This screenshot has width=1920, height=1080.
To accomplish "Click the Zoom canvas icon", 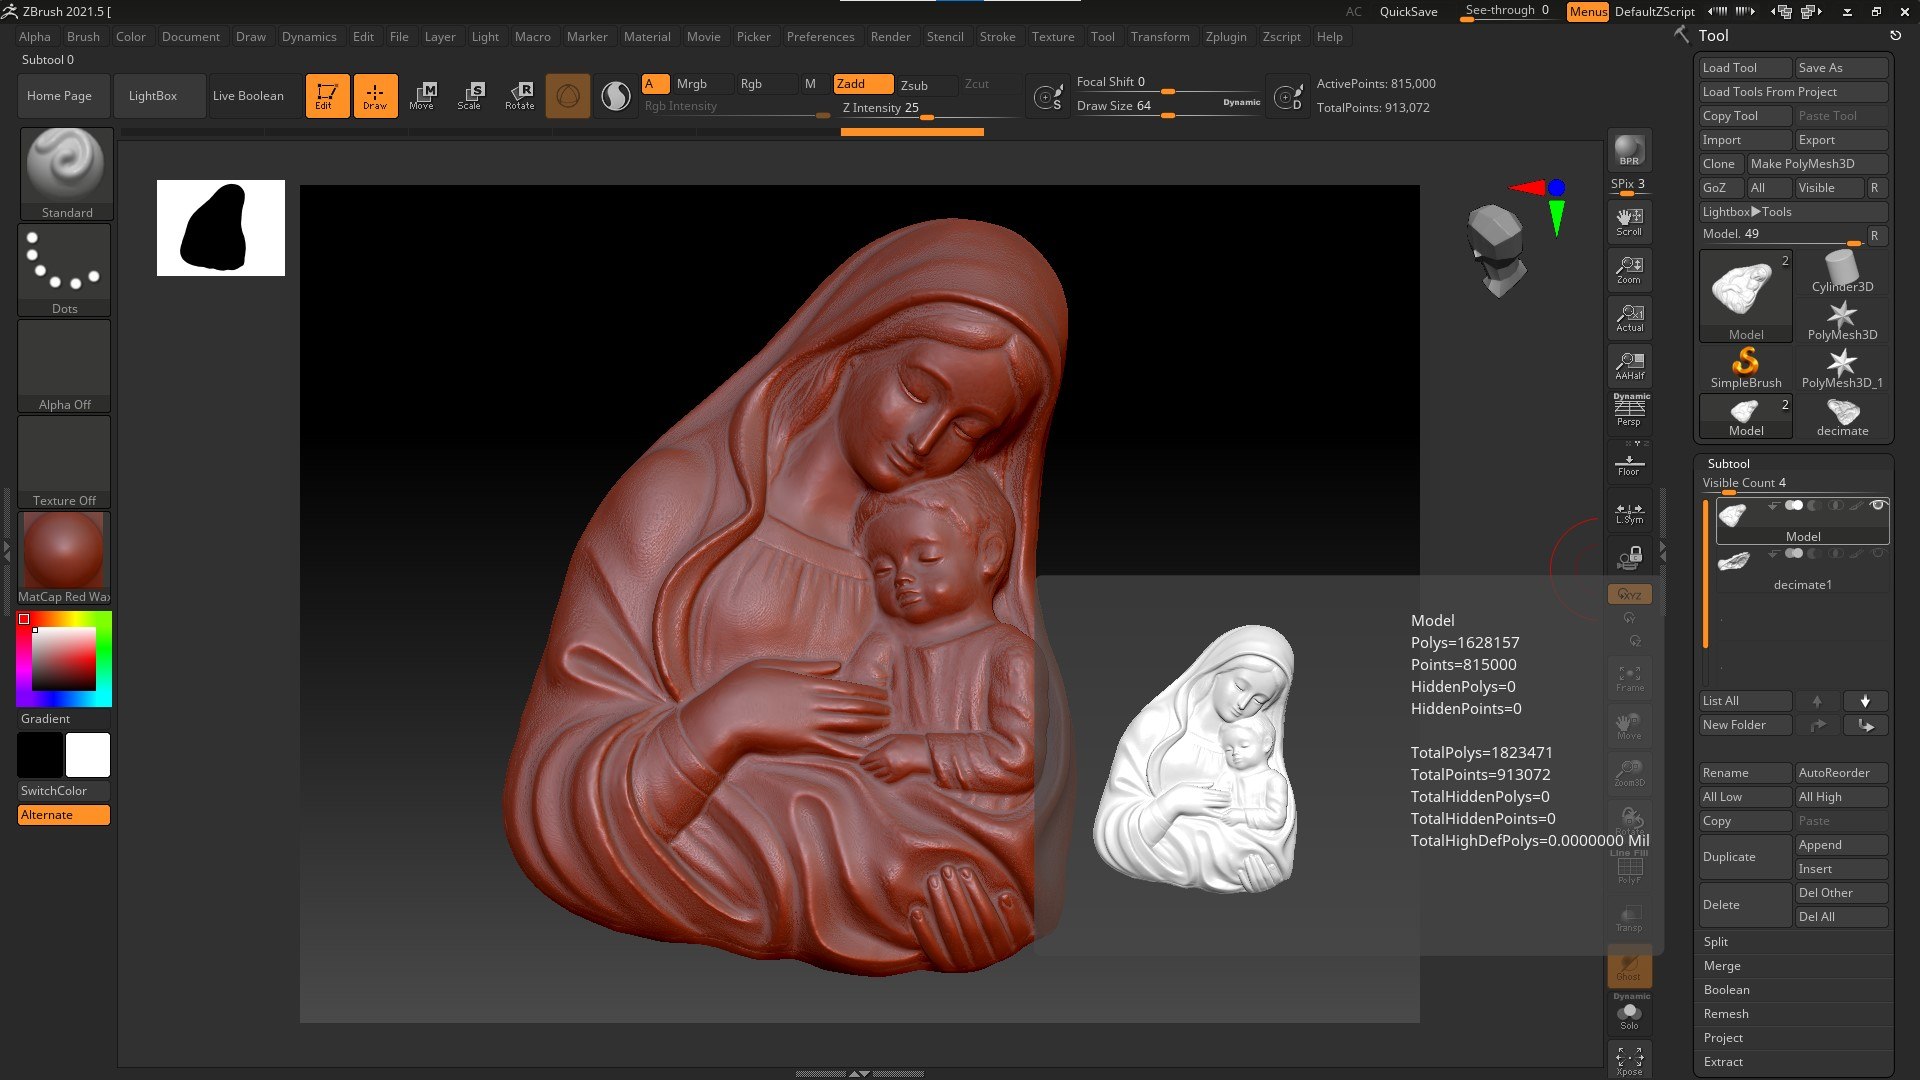I will tap(1629, 270).
